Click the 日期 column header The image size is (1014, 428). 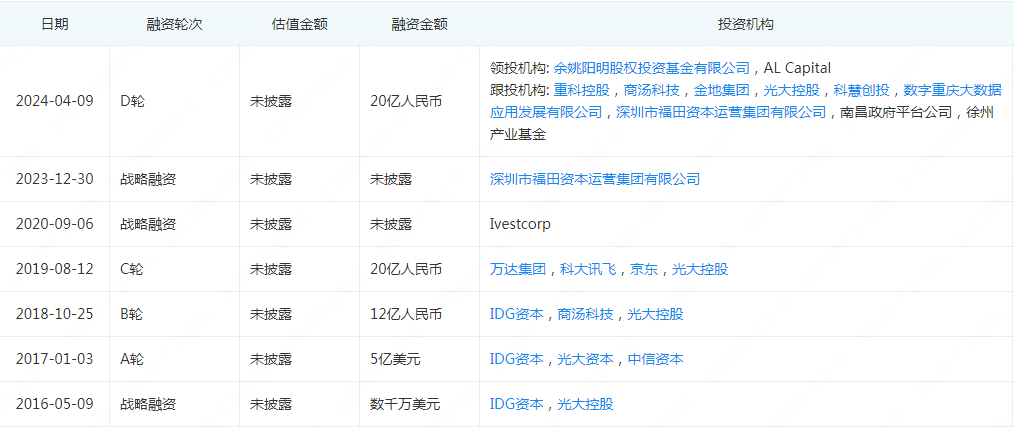[x=55, y=24]
